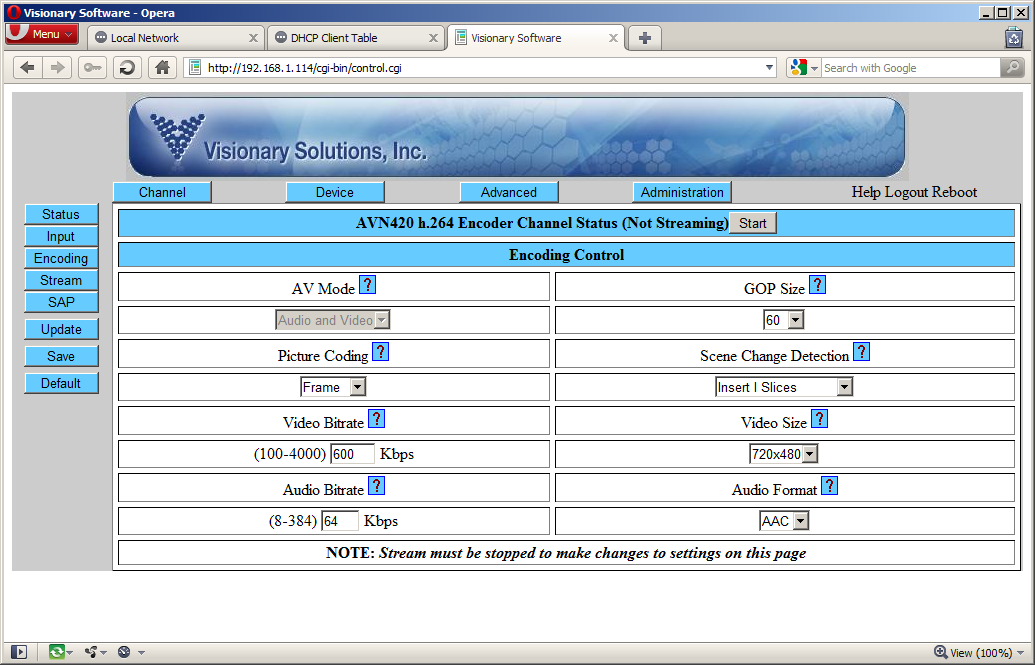Viewport: 1035px width, 665px height.
Task: Open SAP page in sidebar
Action: [61, 302]
